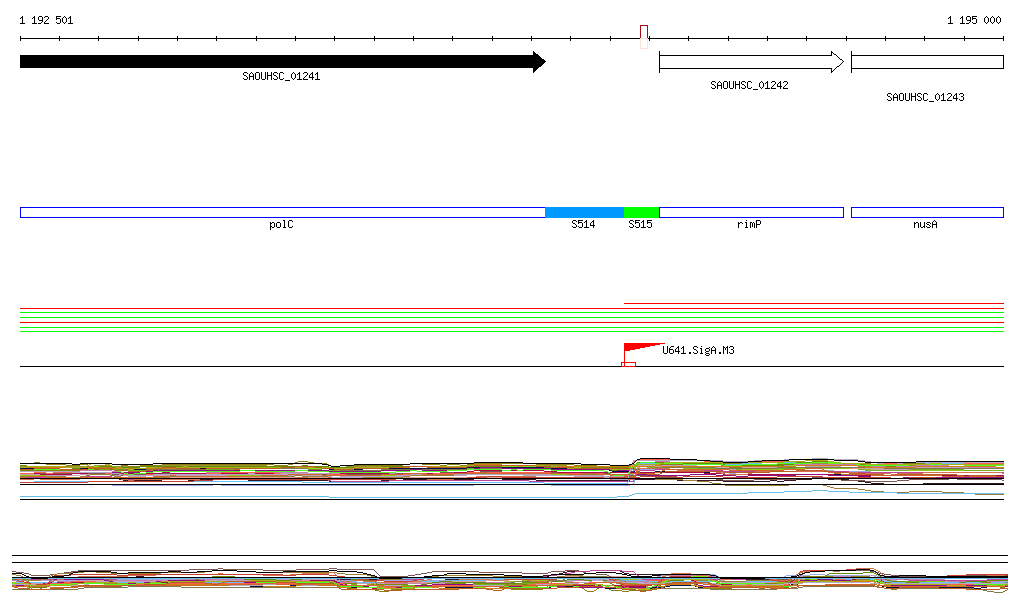
Task: Click the small red box under the promoter flag
Action: point(629,364)
